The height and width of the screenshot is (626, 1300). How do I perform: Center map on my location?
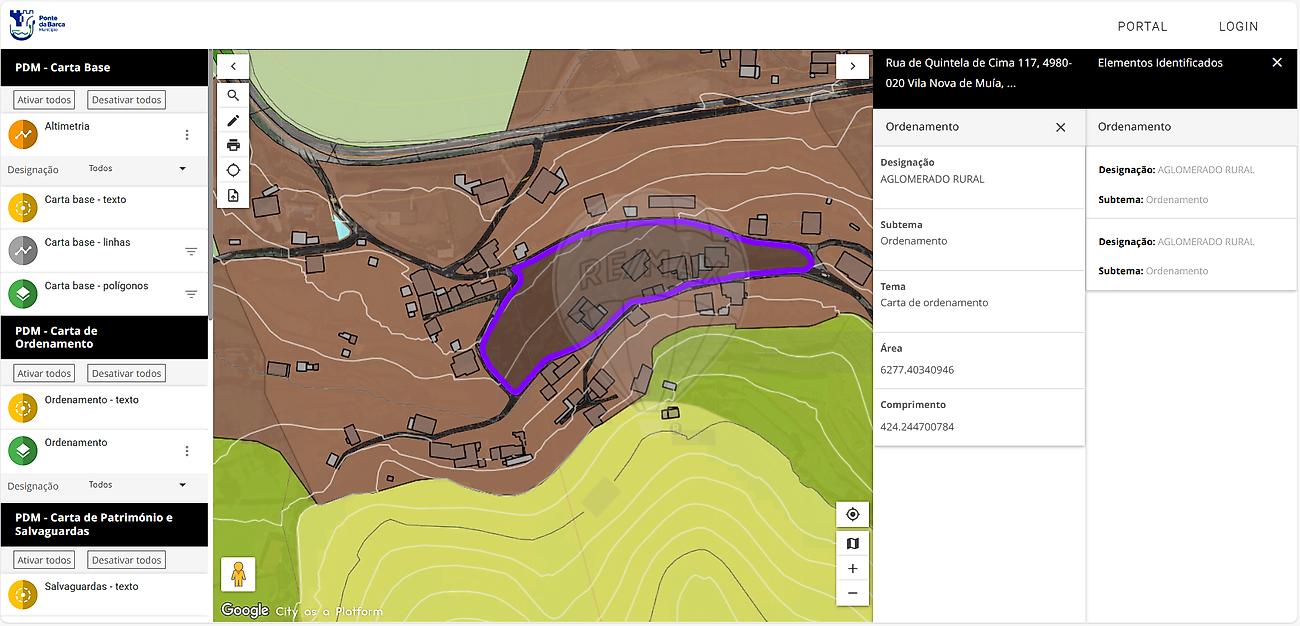coord(852,514)
